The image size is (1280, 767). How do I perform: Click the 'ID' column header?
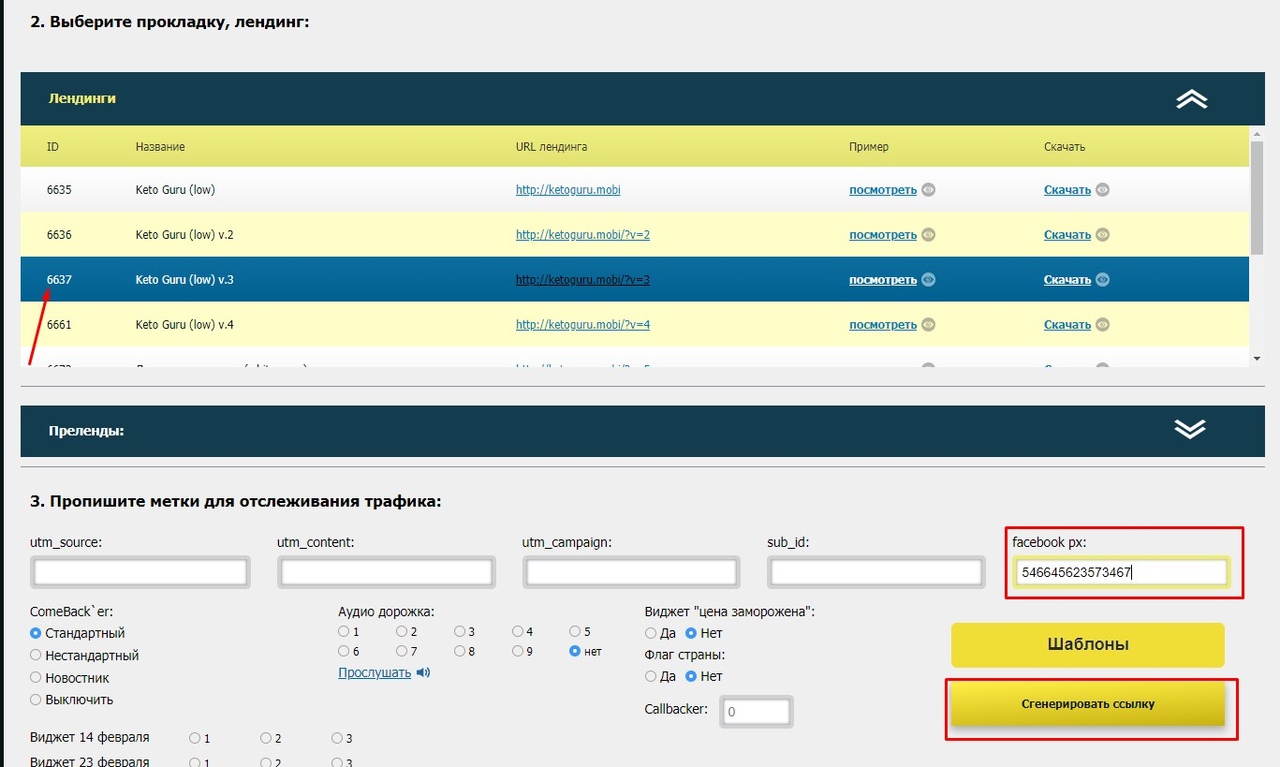point(53,147)
